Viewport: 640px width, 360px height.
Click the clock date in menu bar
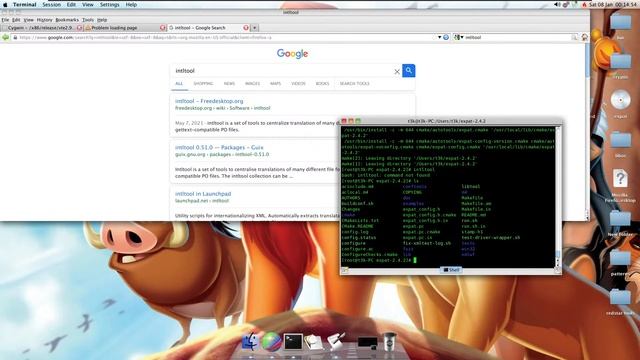(613, 4)
